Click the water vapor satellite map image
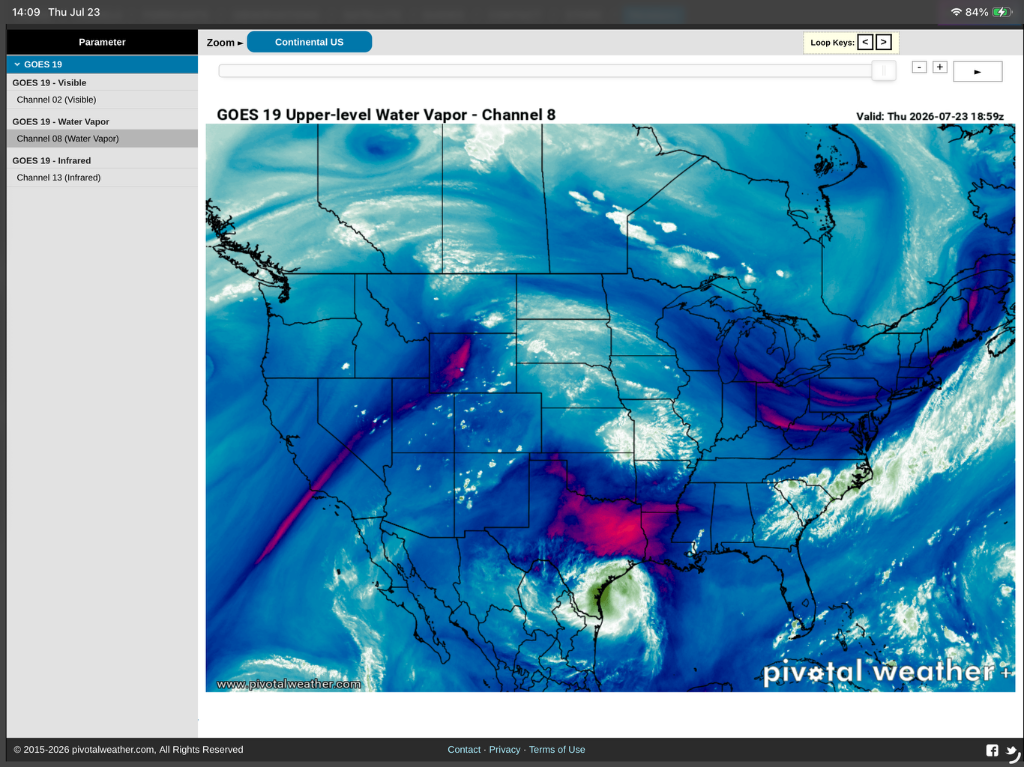This screenshot has width=1024, height=767. pos(611,408)
